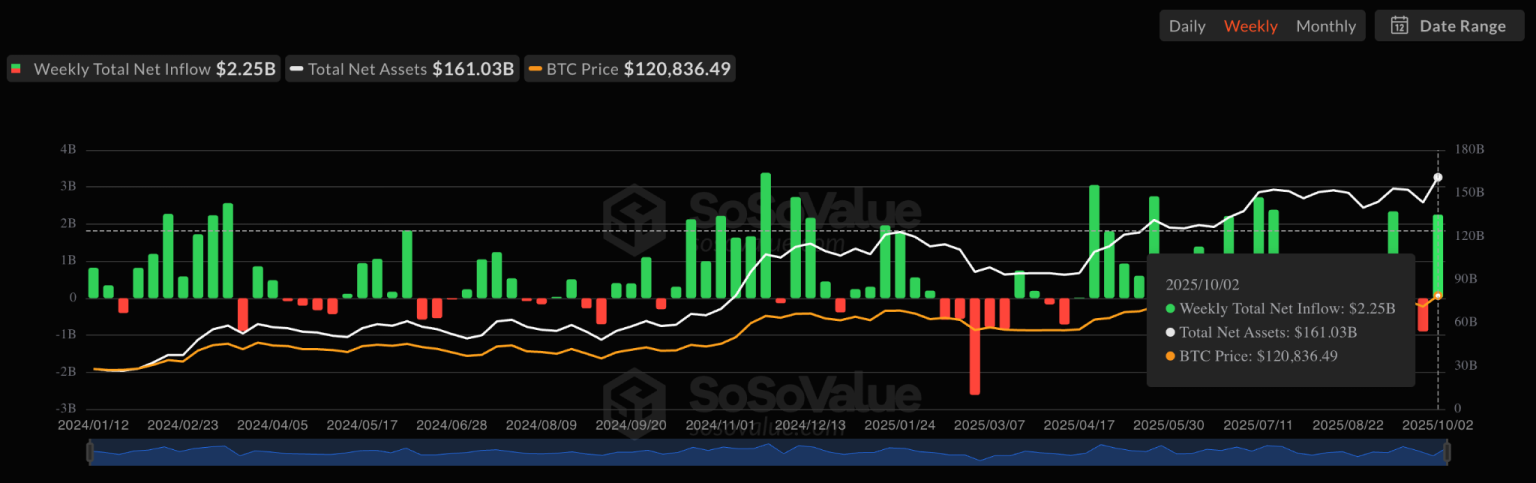Click the lower SoSoValue watermark logo
This screenshot has width=1536, height=483.
(635, 392)
